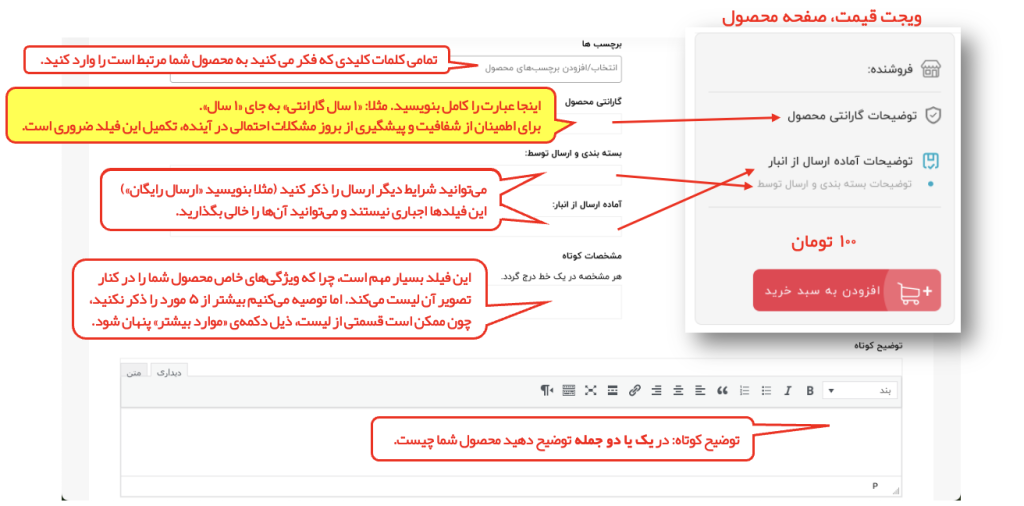This screenshot has width=1024, height=506.
Task: Switch to the 'متن' text tab
Action: [134, 371]
